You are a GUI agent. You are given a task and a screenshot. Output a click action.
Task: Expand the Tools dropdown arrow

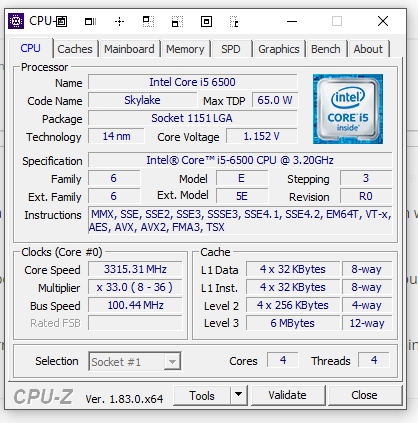238,395
